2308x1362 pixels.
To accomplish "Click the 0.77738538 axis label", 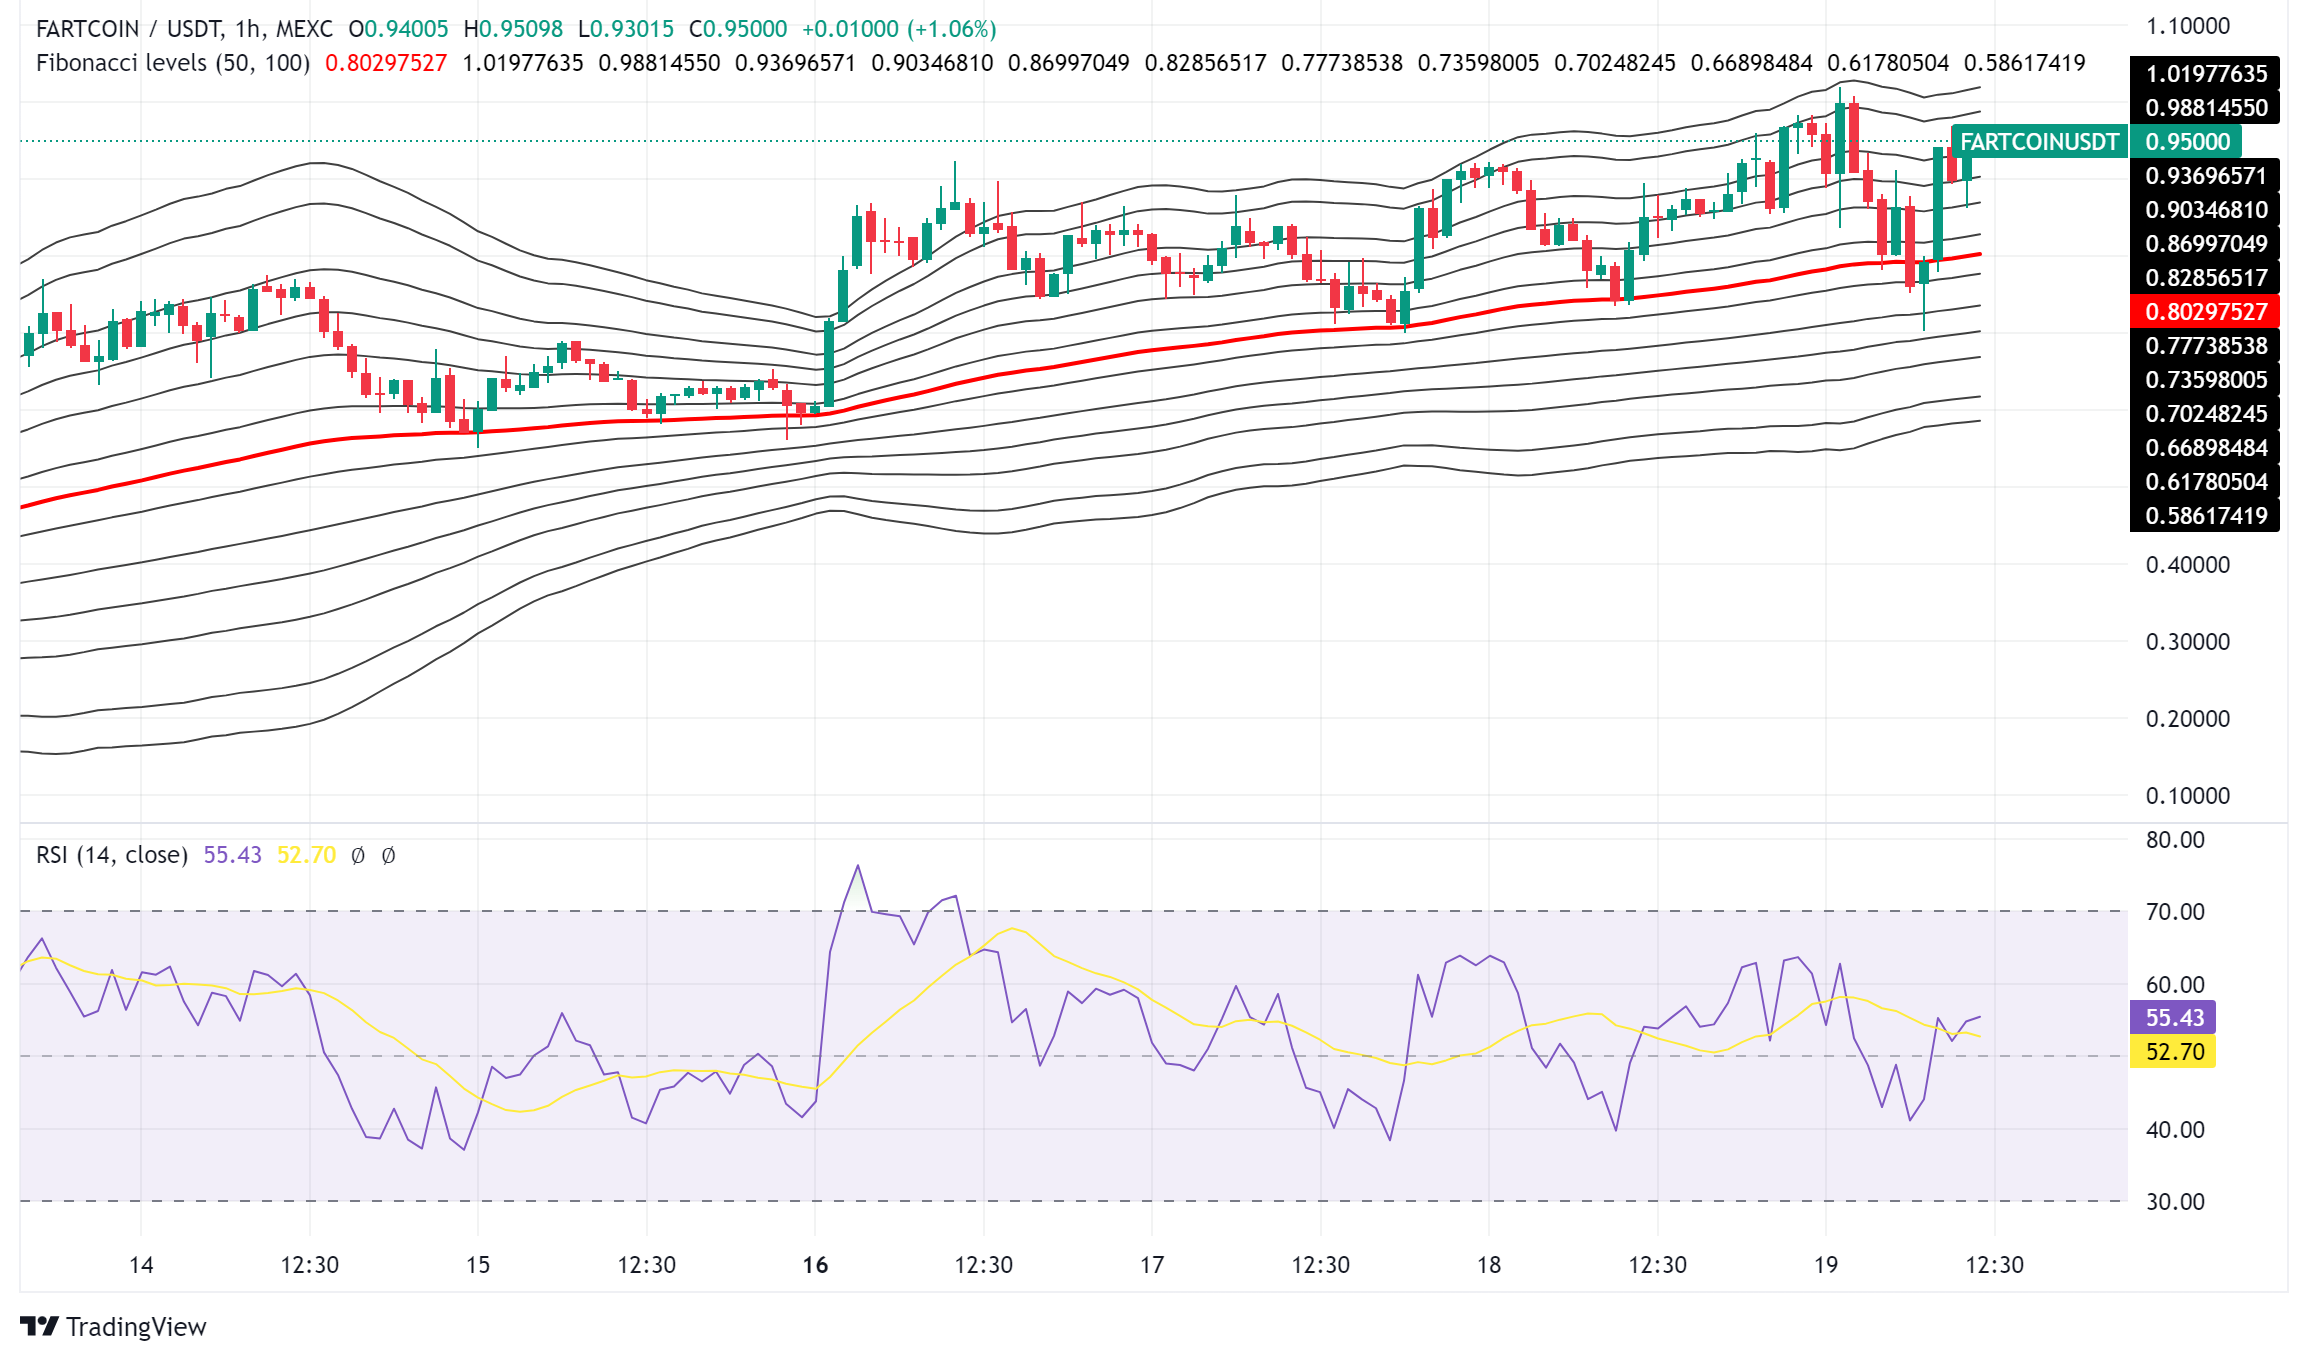I will (2205, 345).
